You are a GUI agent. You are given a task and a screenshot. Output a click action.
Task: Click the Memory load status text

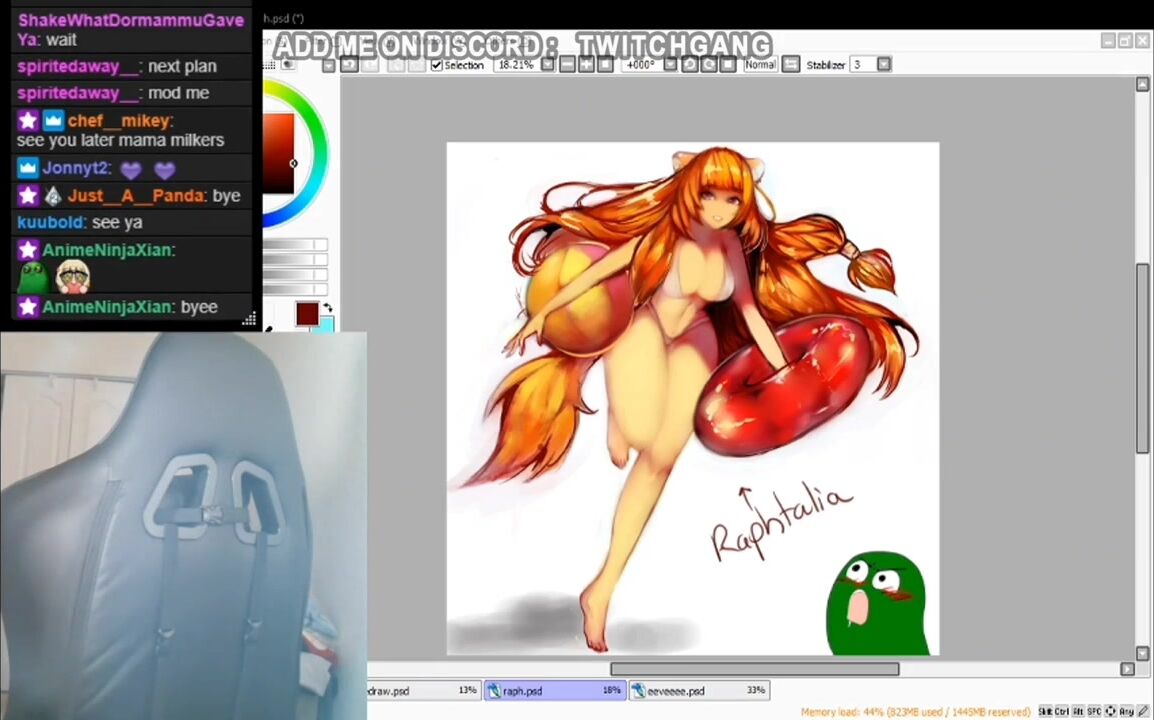915,711
